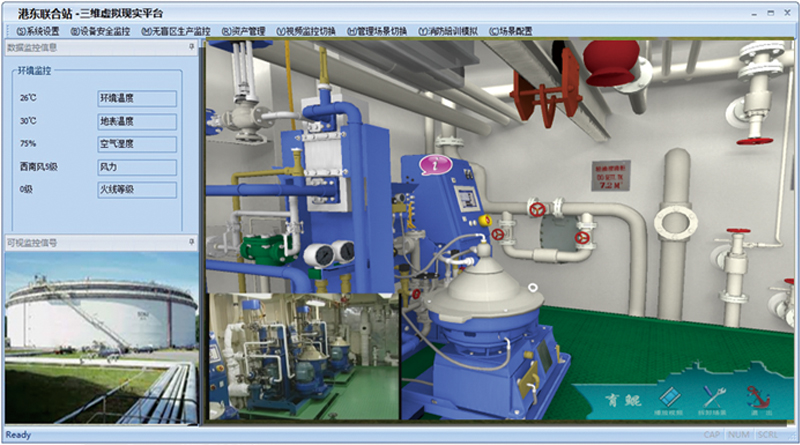Click the oil tank camera feed thumbnail

pyautogui.click(x=101, y=335)
